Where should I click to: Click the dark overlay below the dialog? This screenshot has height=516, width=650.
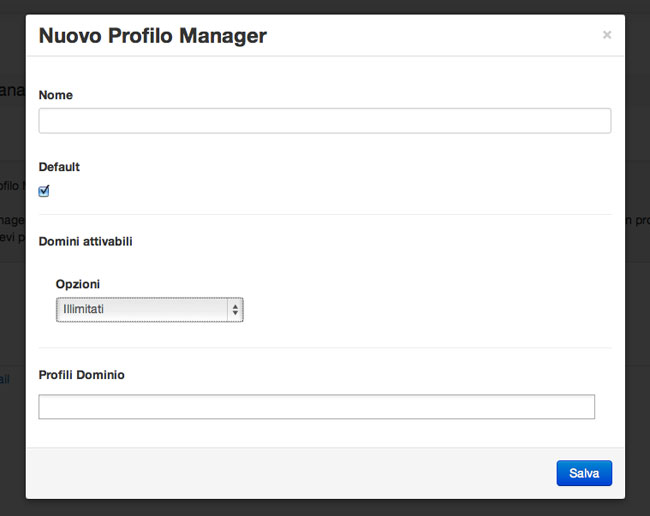pyautogui.click(x=324, y=508)
